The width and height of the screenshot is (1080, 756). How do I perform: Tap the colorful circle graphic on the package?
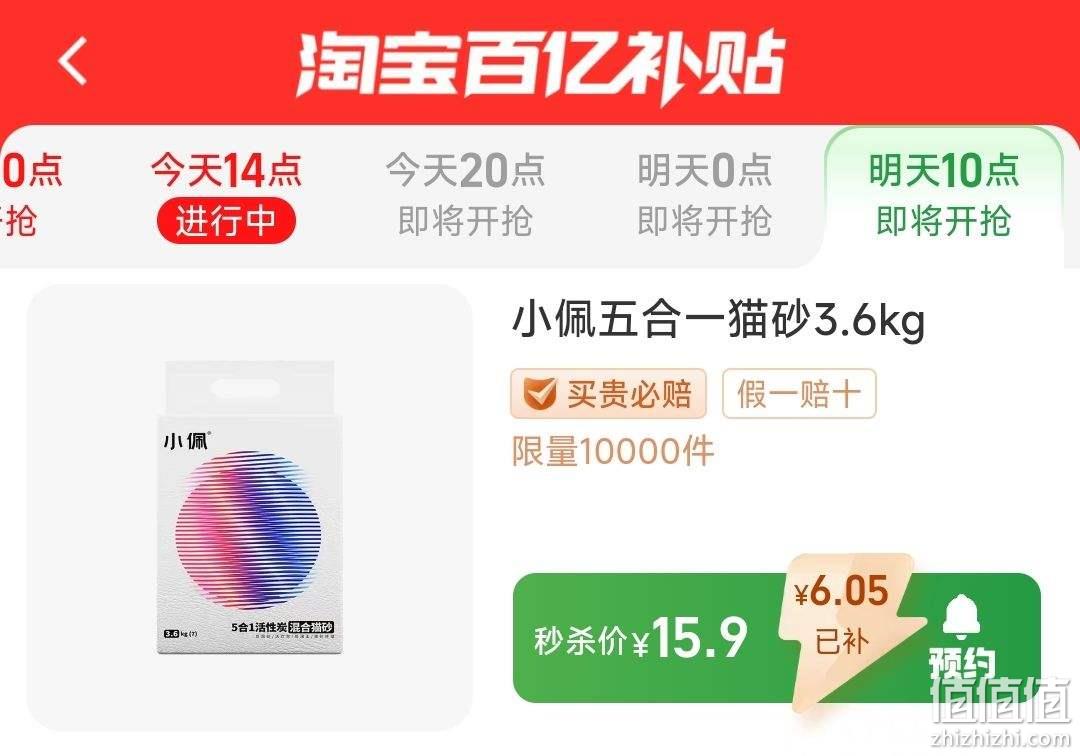coord(249,530)
